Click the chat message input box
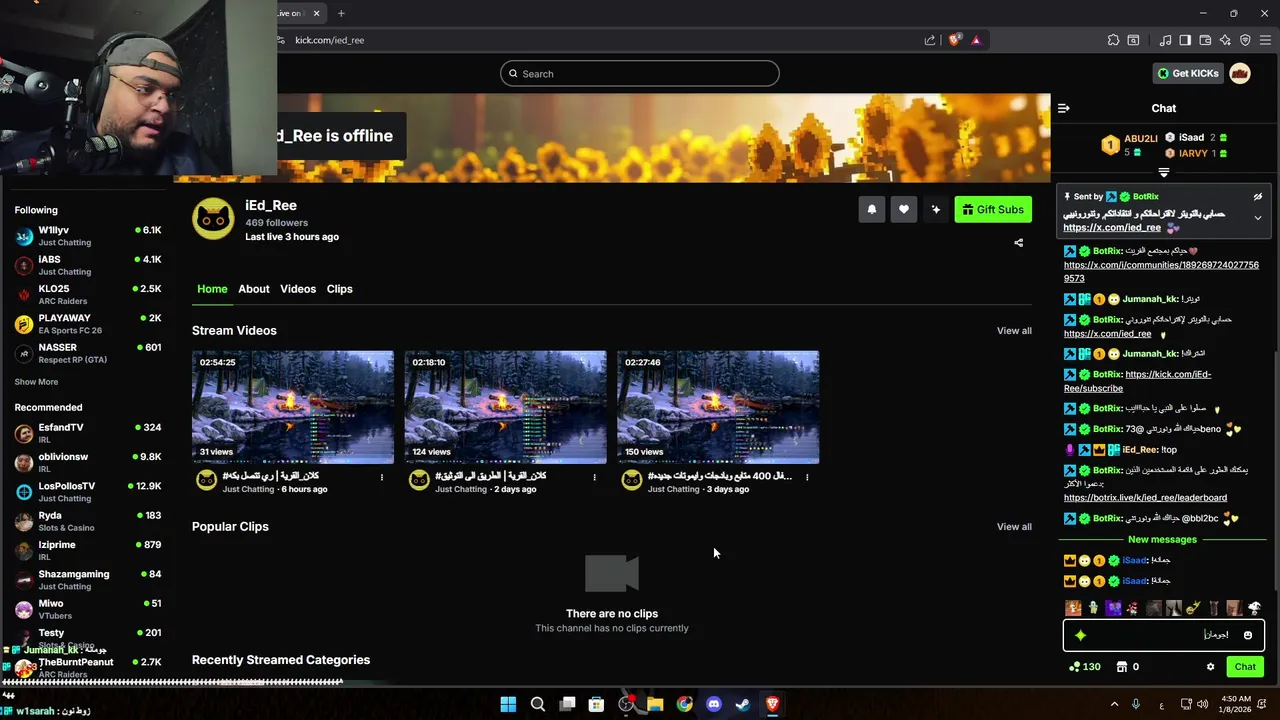Image resolution: width=1280 pixels, height=720 pixels. point(1163,635)
